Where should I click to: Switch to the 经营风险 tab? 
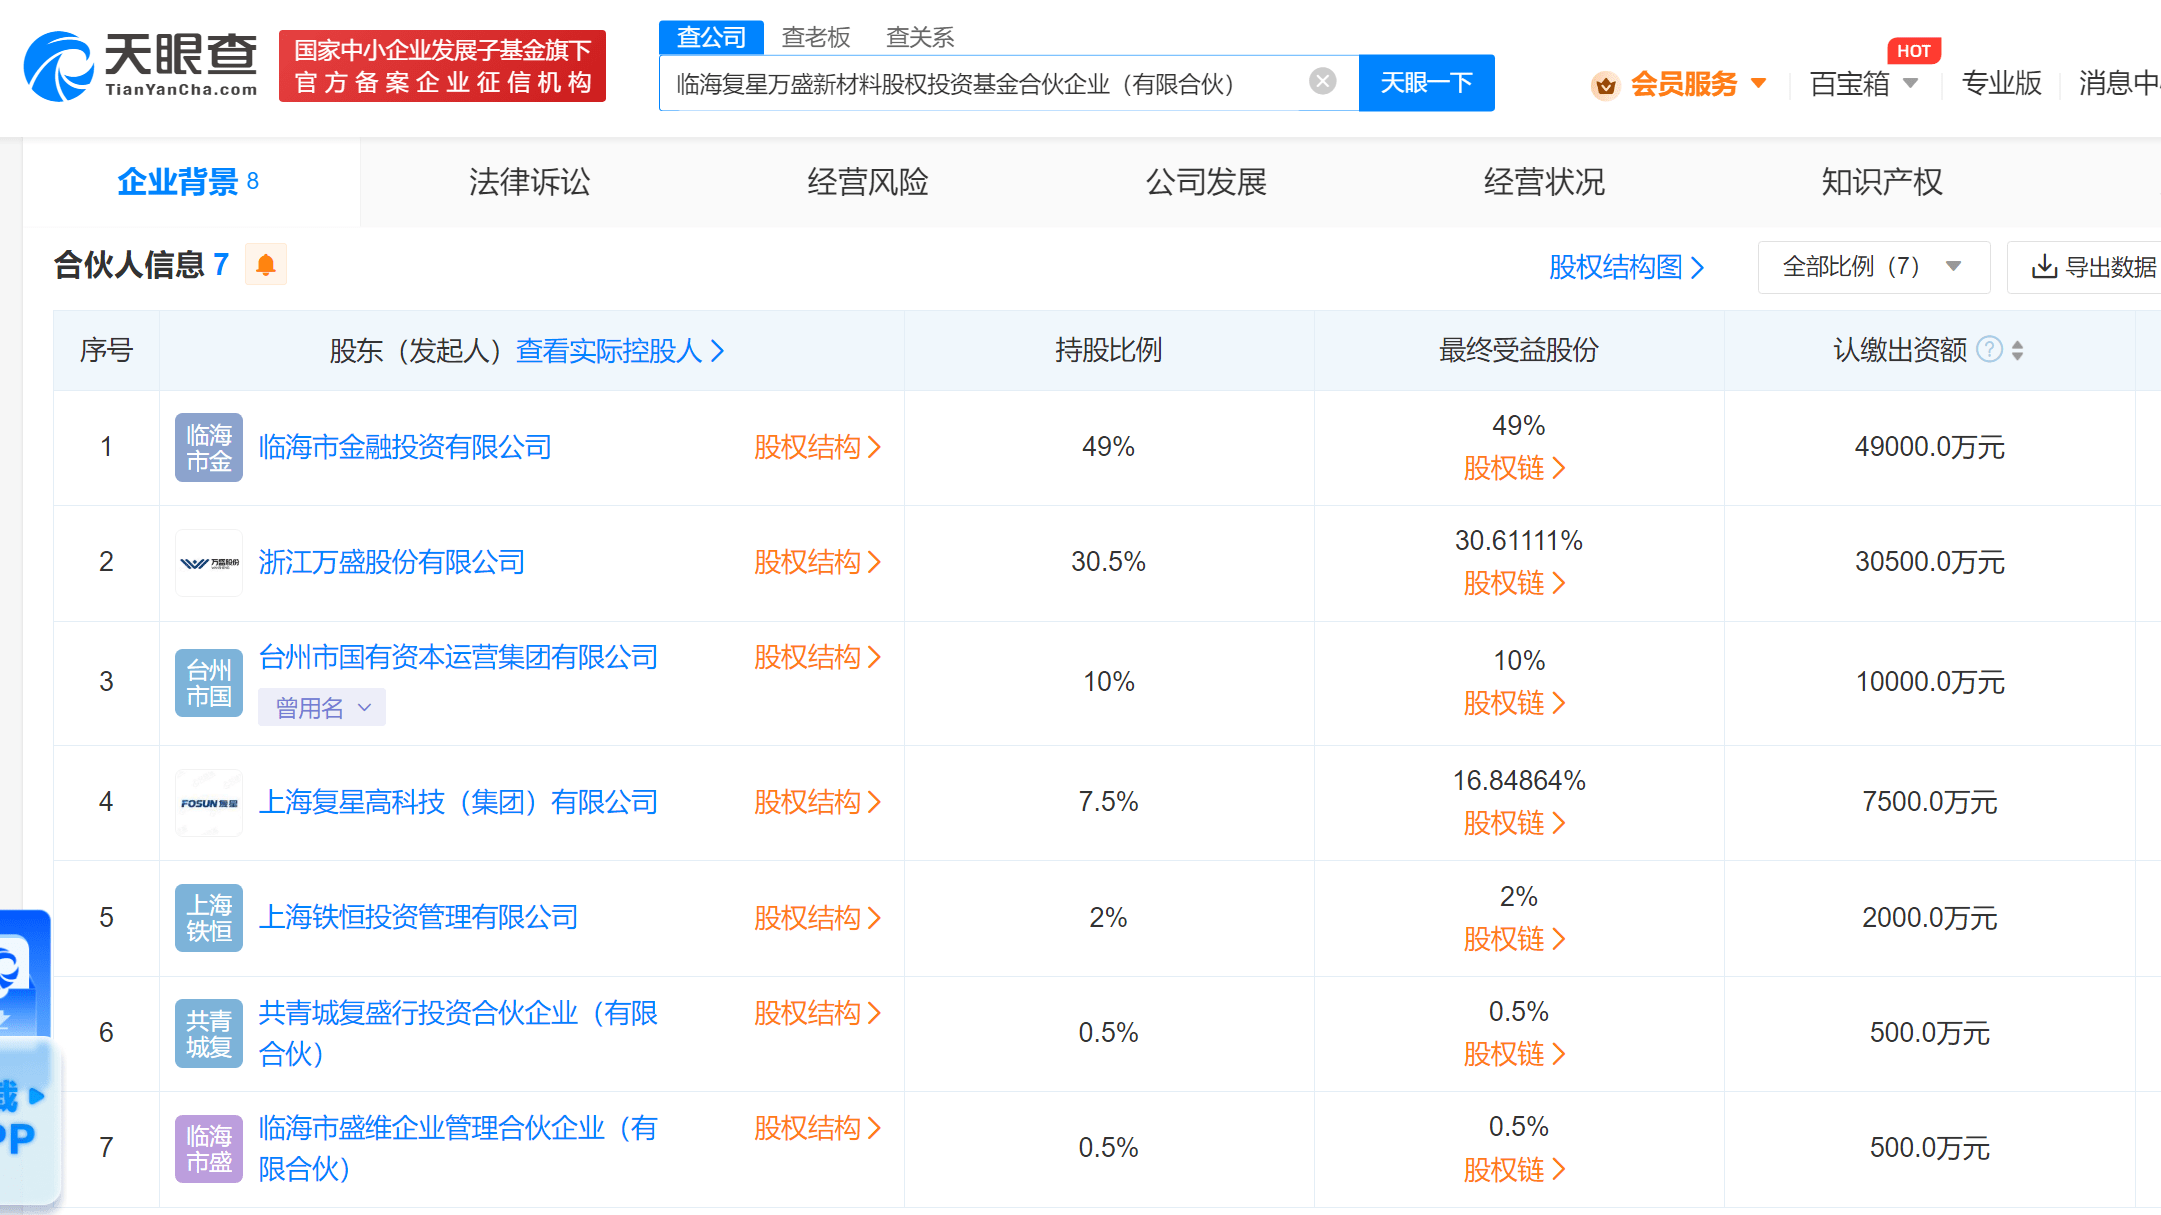pyautogui.click(x=867, y=182)
